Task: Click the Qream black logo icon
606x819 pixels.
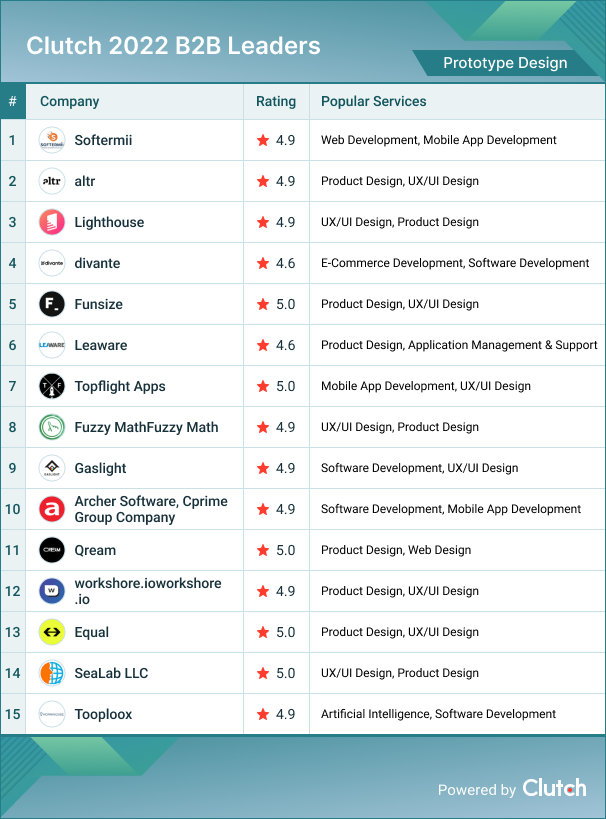Action: [x=52, y=550]
